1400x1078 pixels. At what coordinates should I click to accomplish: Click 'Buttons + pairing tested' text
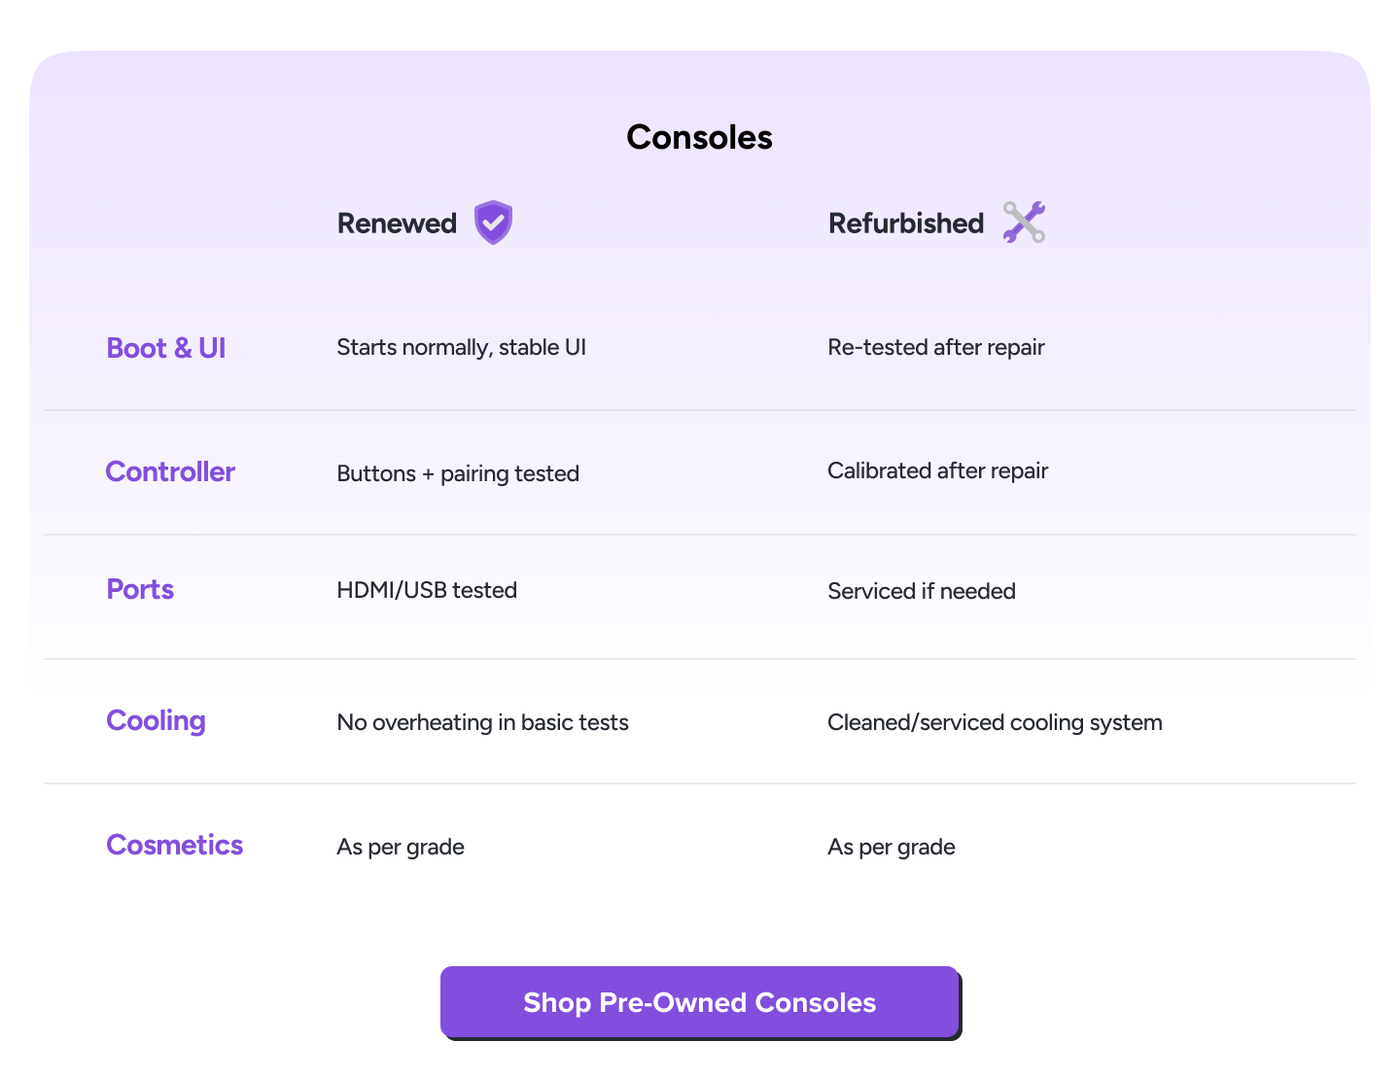[x=458, y=473]
